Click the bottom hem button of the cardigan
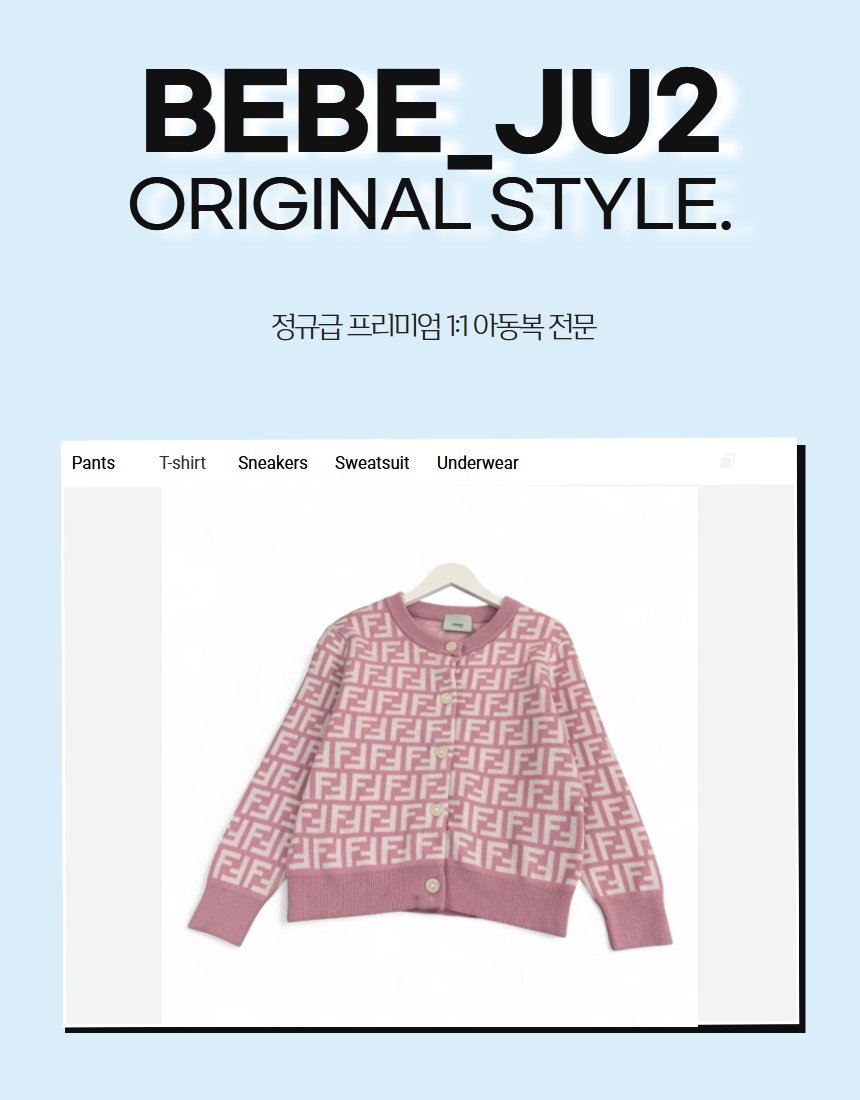 [x=431, y=887]
